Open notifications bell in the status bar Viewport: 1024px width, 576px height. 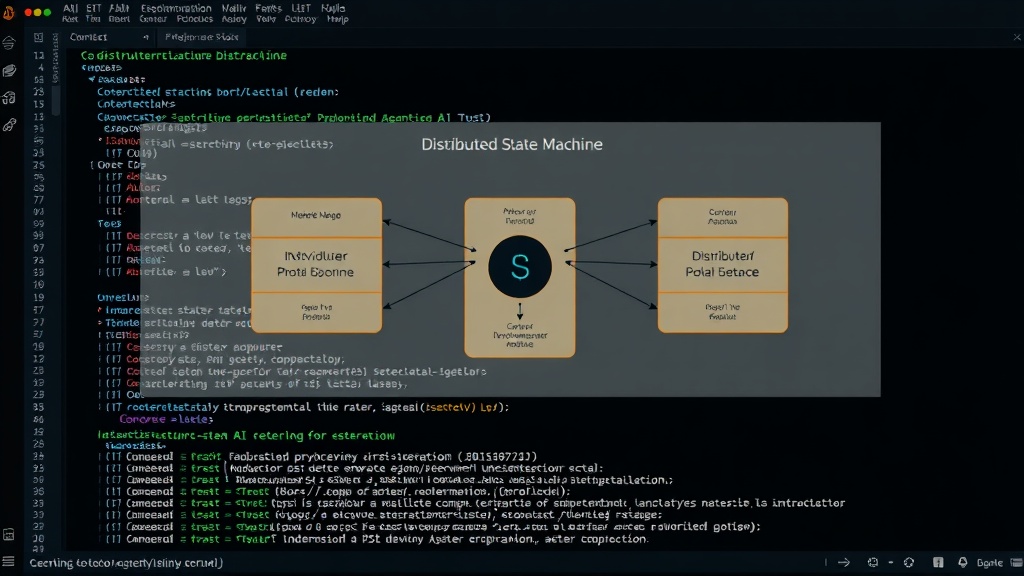[x=963, y=562]
